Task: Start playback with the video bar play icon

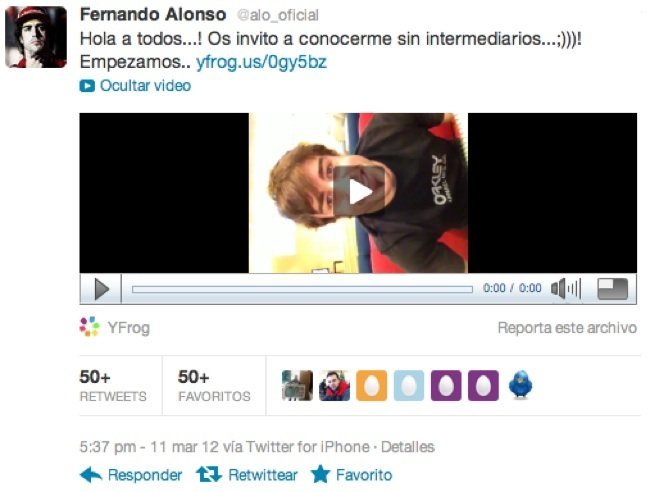Action: 102,289
